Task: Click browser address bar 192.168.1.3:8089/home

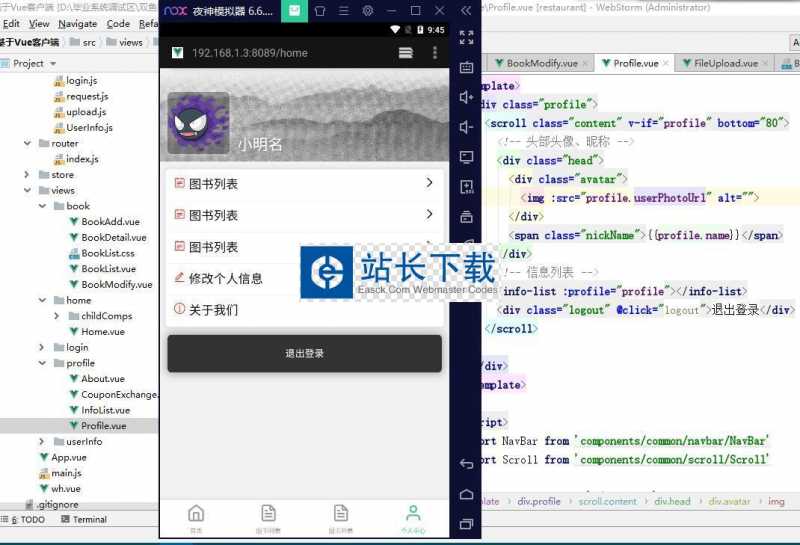Action: 249,53
